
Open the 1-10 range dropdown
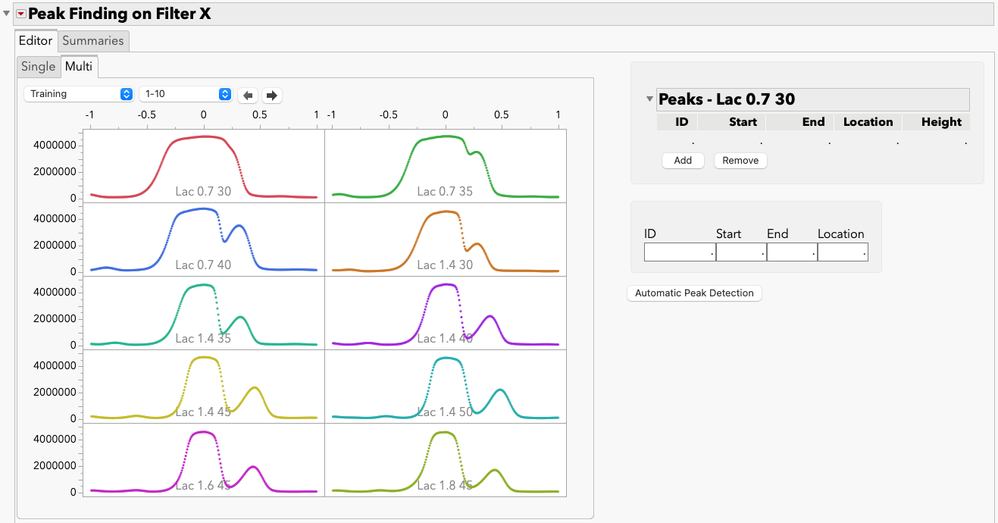click(186, 94)
